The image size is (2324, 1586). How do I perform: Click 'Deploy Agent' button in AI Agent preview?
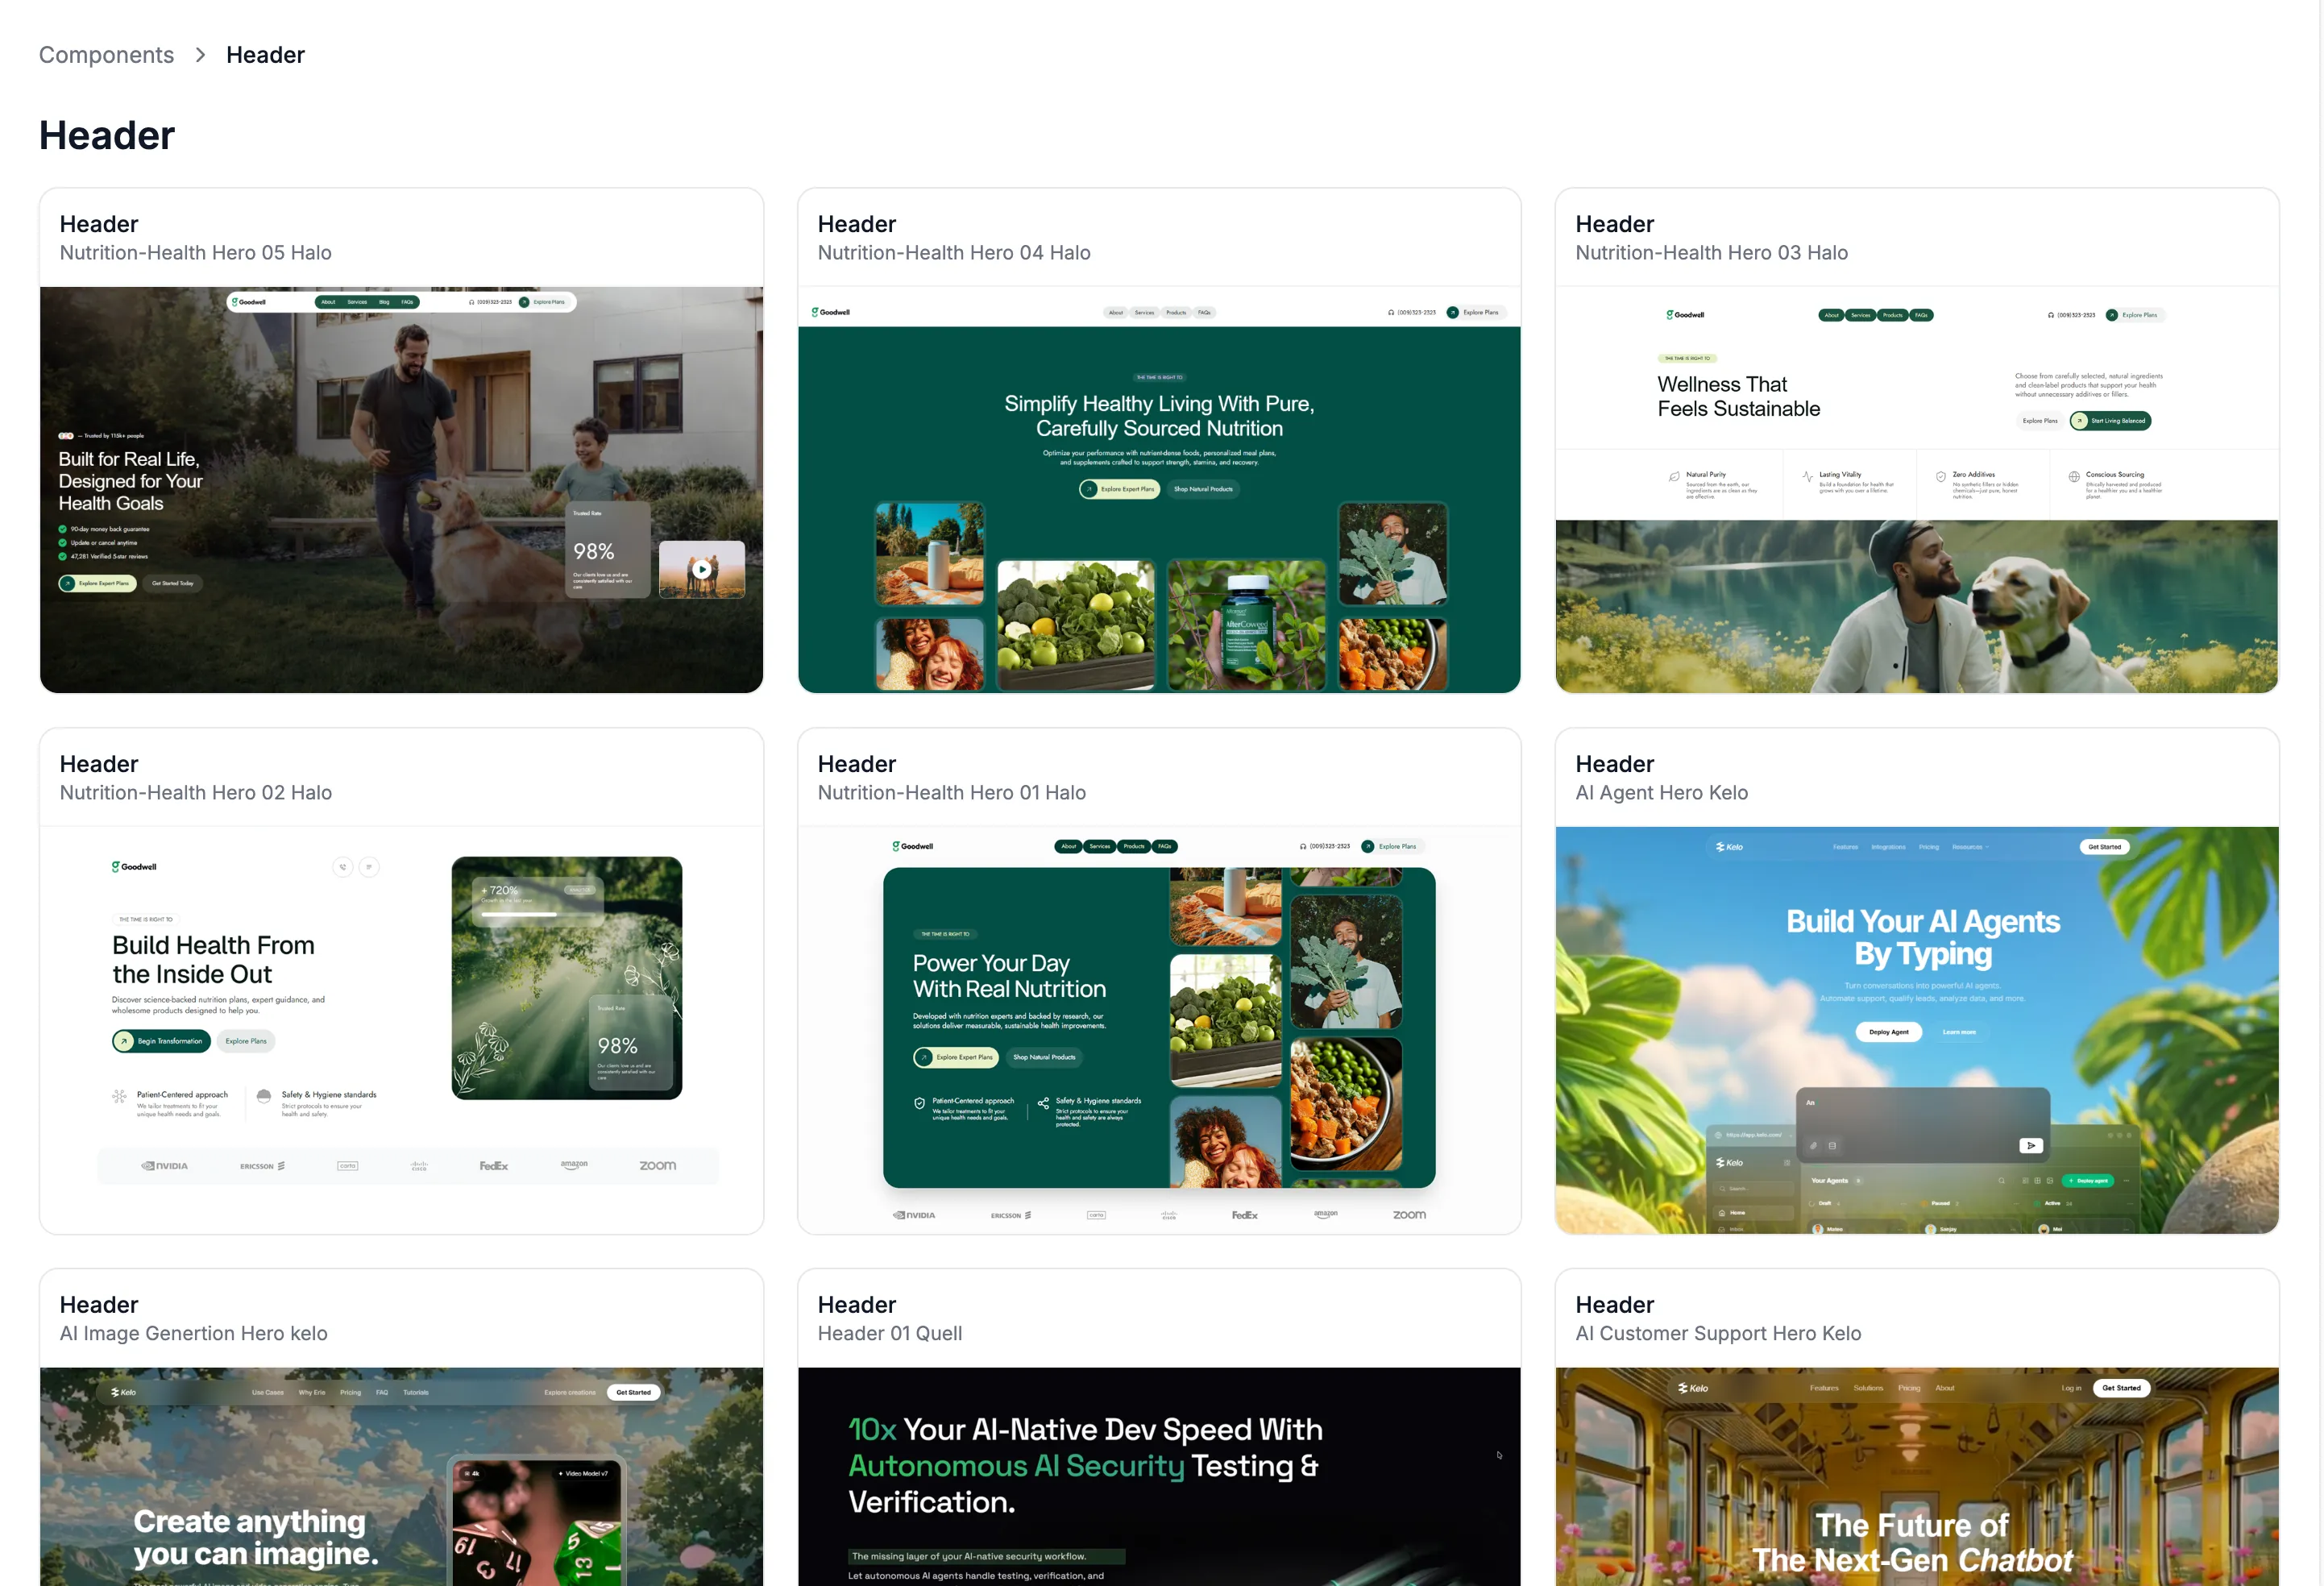tap(1888, 1032)
